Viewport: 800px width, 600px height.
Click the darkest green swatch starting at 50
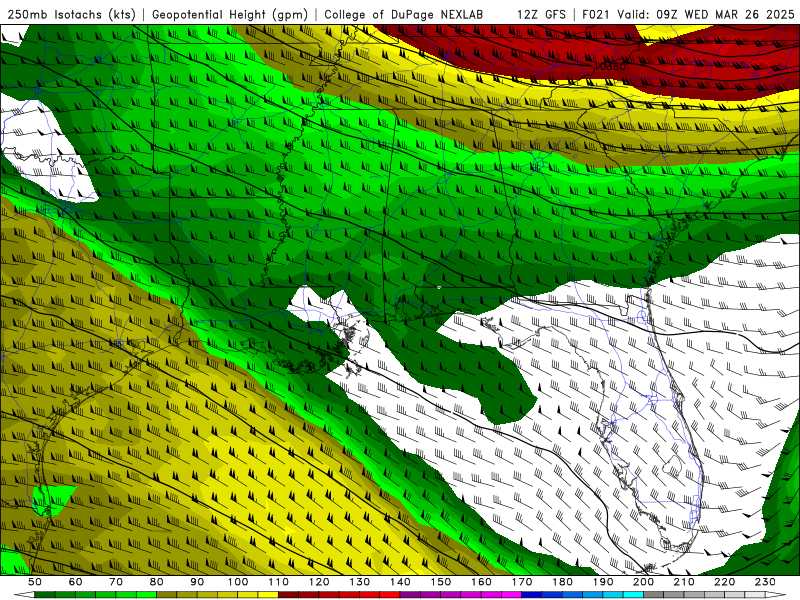point(45,595)
